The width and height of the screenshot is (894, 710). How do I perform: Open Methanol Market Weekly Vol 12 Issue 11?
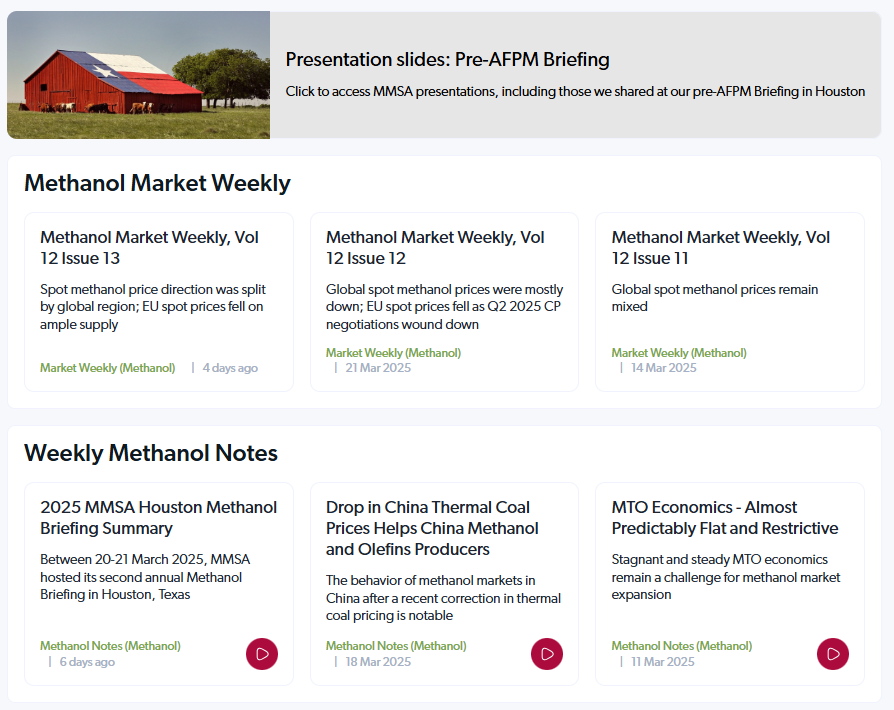[x=719, y=247]
